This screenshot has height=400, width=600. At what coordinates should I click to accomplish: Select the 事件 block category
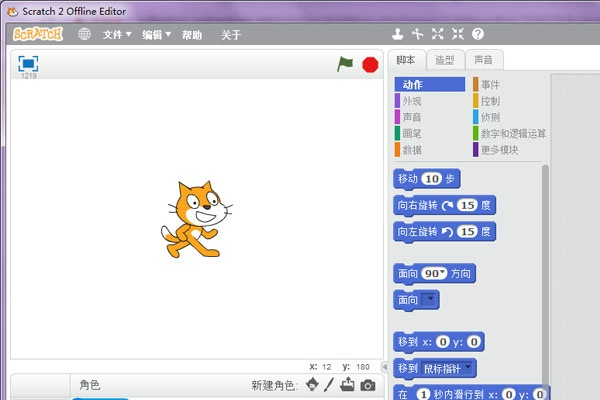tap(490, 85)
